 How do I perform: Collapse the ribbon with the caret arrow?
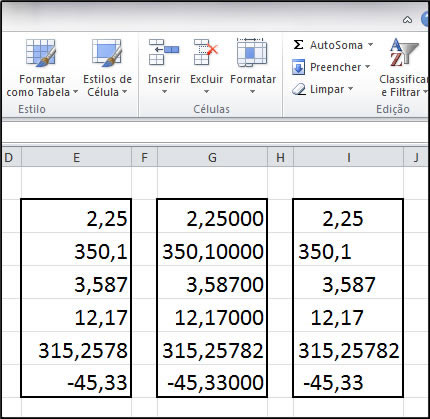coord(407,20)
